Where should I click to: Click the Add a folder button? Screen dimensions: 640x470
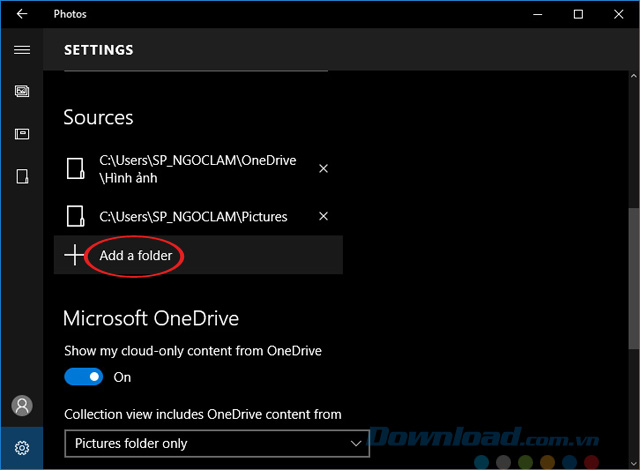tap(198, 255)
